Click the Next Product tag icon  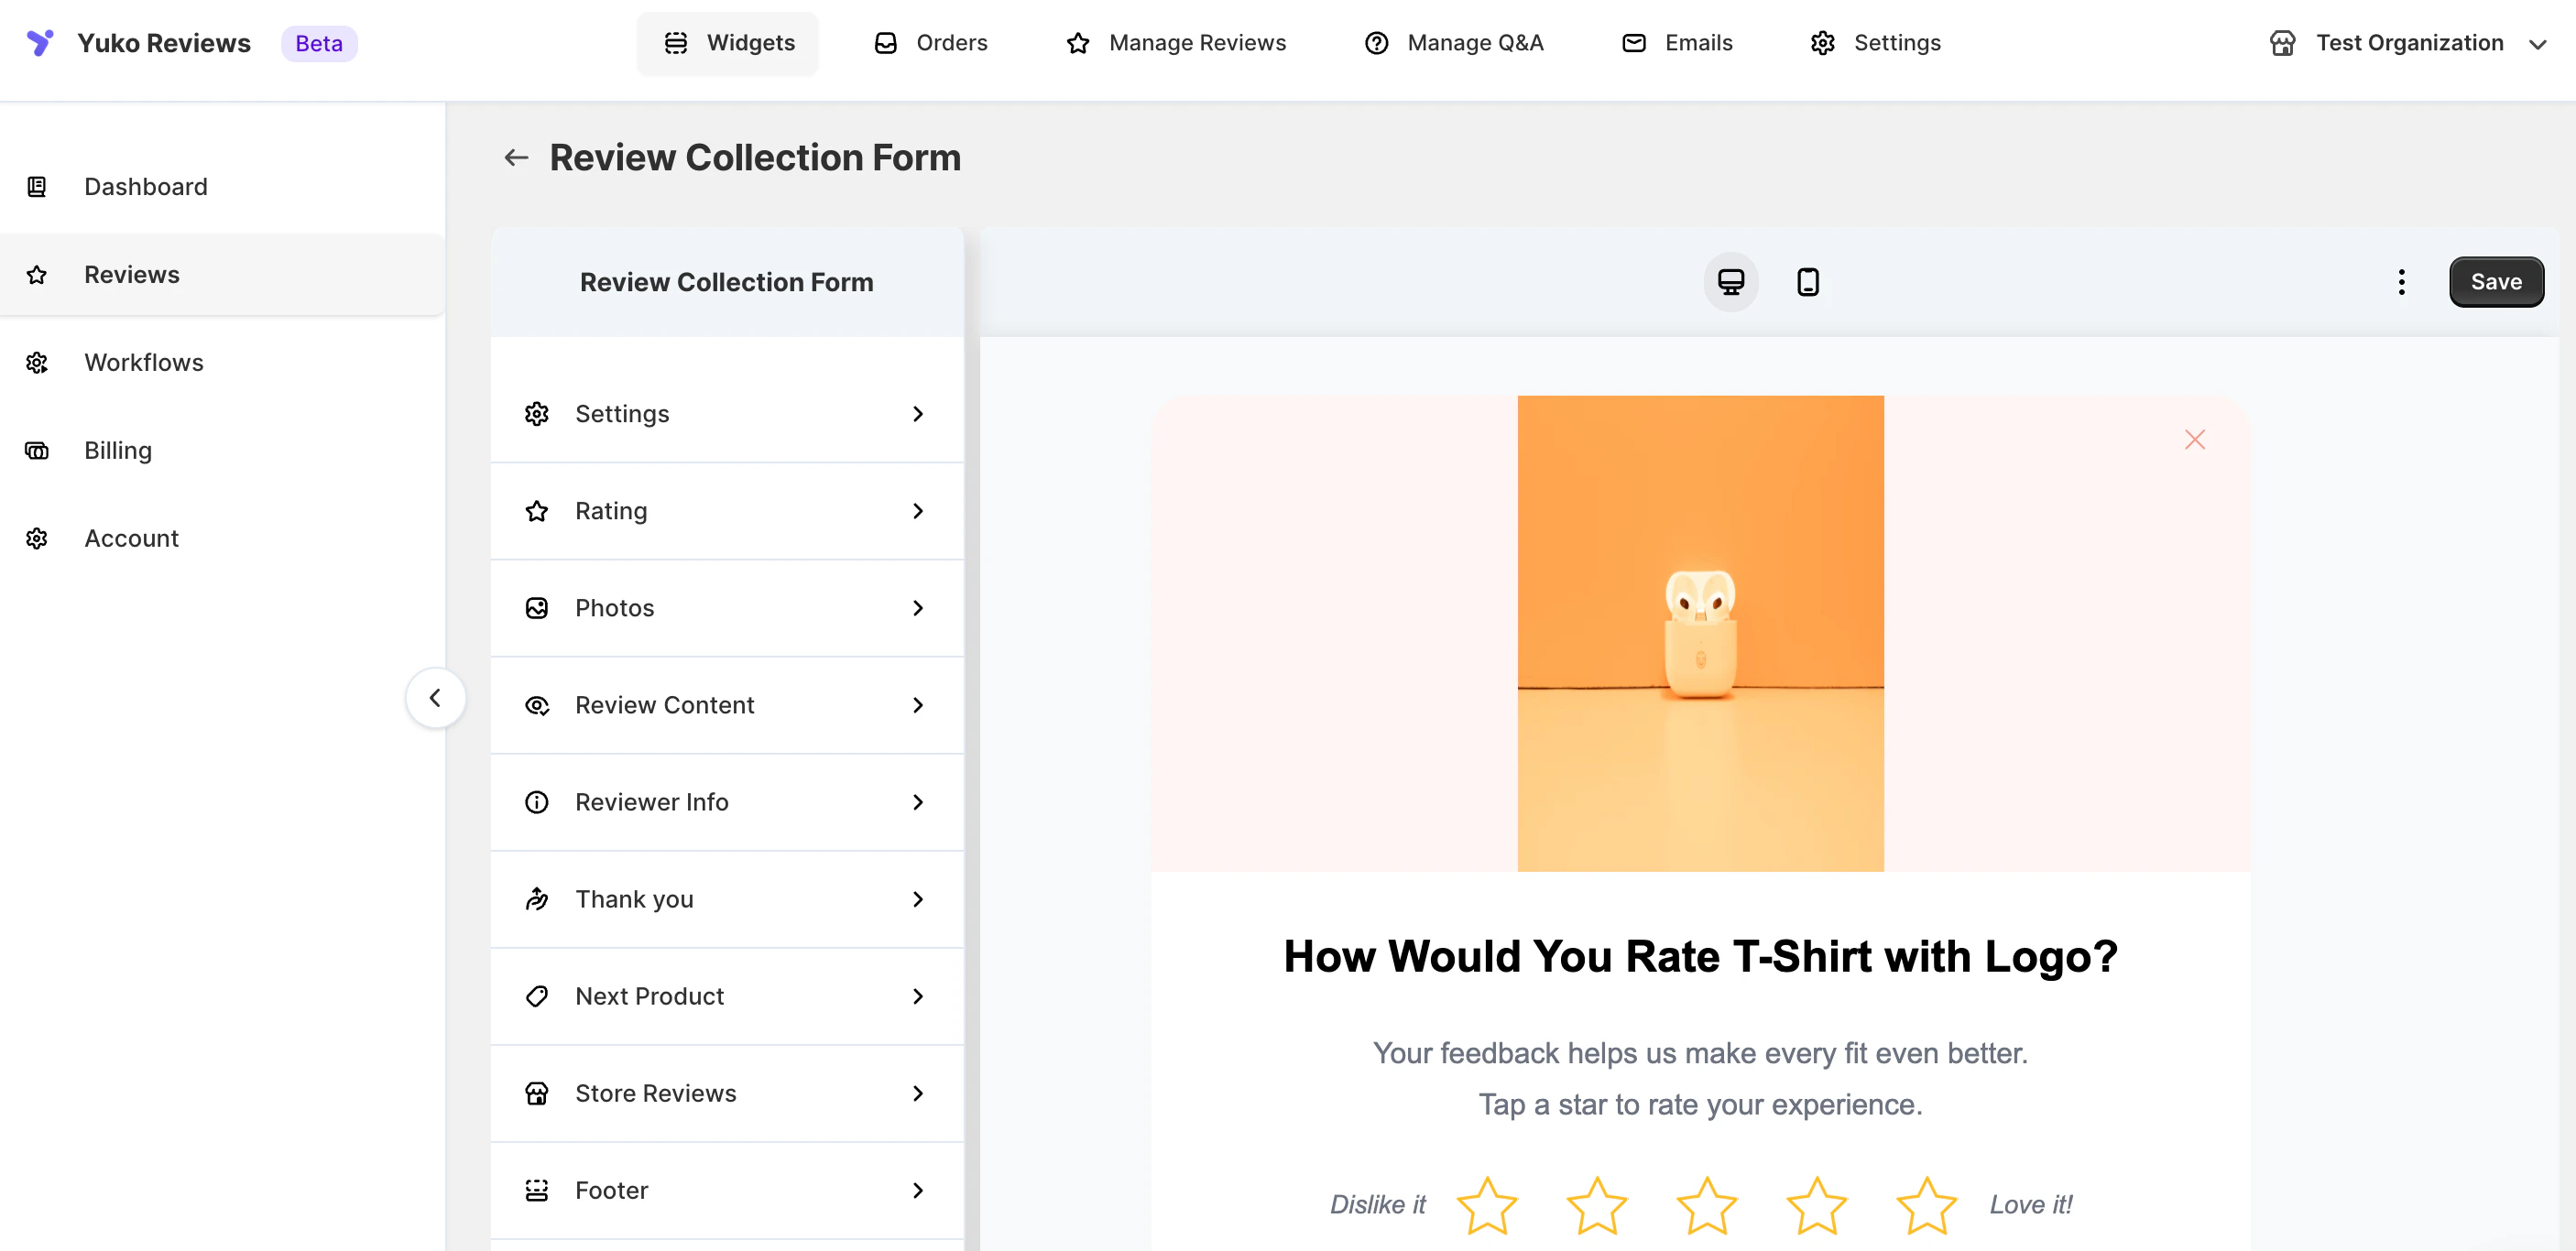[537, 996]
